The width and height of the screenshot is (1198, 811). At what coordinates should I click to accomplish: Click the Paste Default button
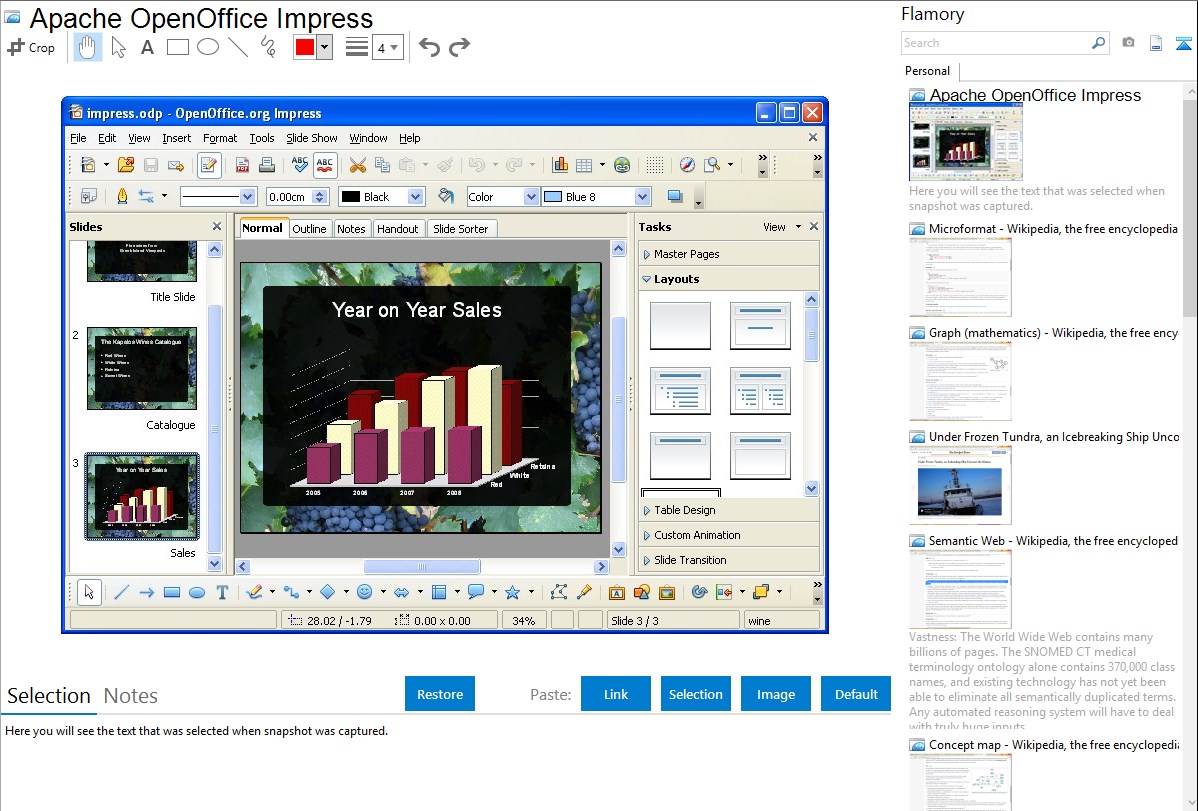856,694
